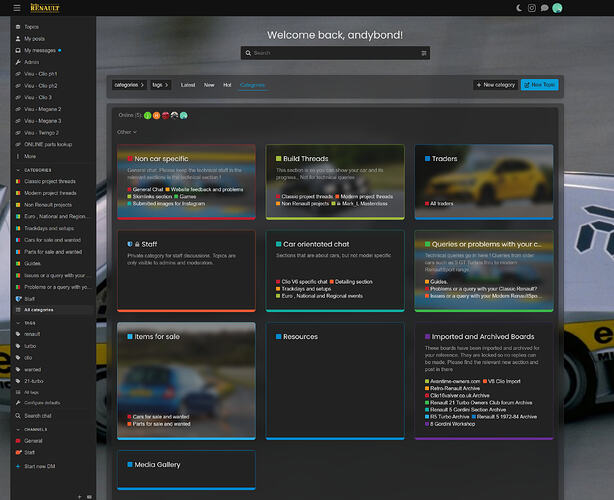
Task: Toggle dark mode with the moon icon
Action: pyautogui.click(x=519, y=8)
